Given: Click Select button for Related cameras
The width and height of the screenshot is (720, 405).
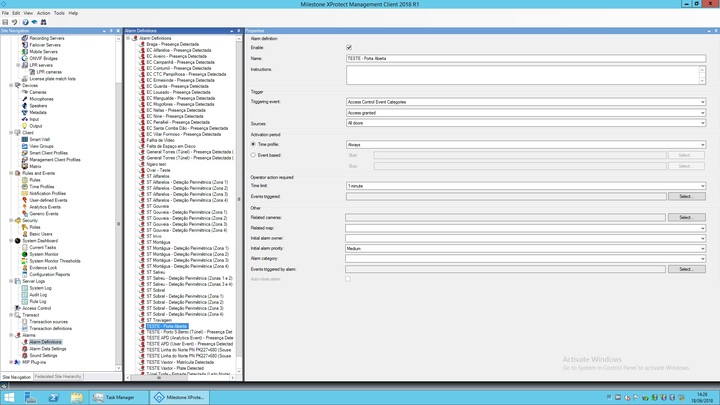Looking at the screenshot, I should click(x=686, y=217).
